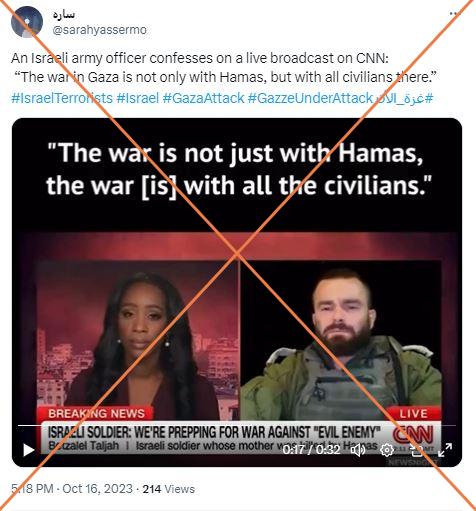Open the tweet's three-dot more menu
The height and width of the screenshot is (511, 476).
(x=454, y=14)
